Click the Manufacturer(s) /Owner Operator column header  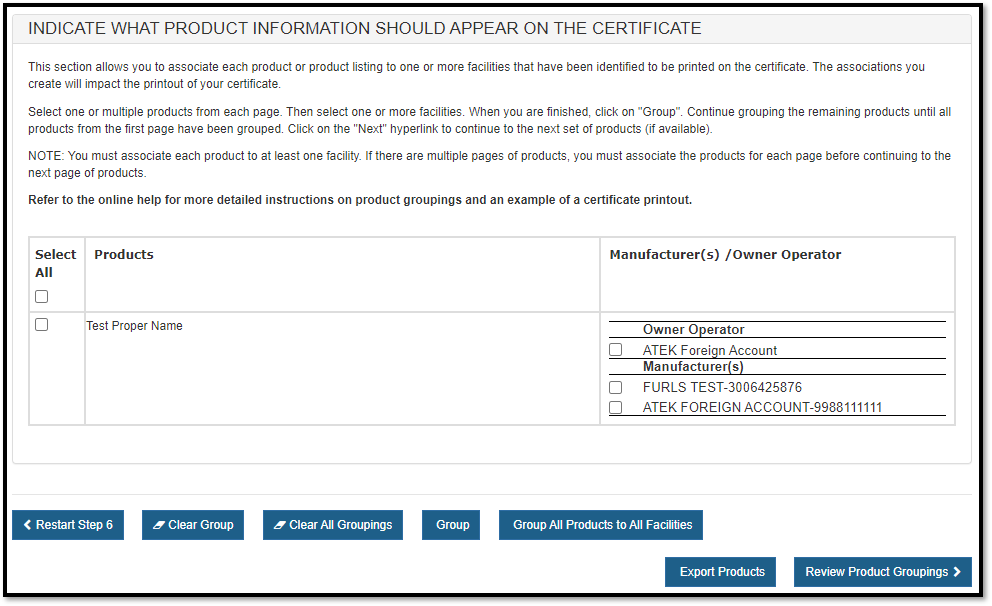[725, 255]
